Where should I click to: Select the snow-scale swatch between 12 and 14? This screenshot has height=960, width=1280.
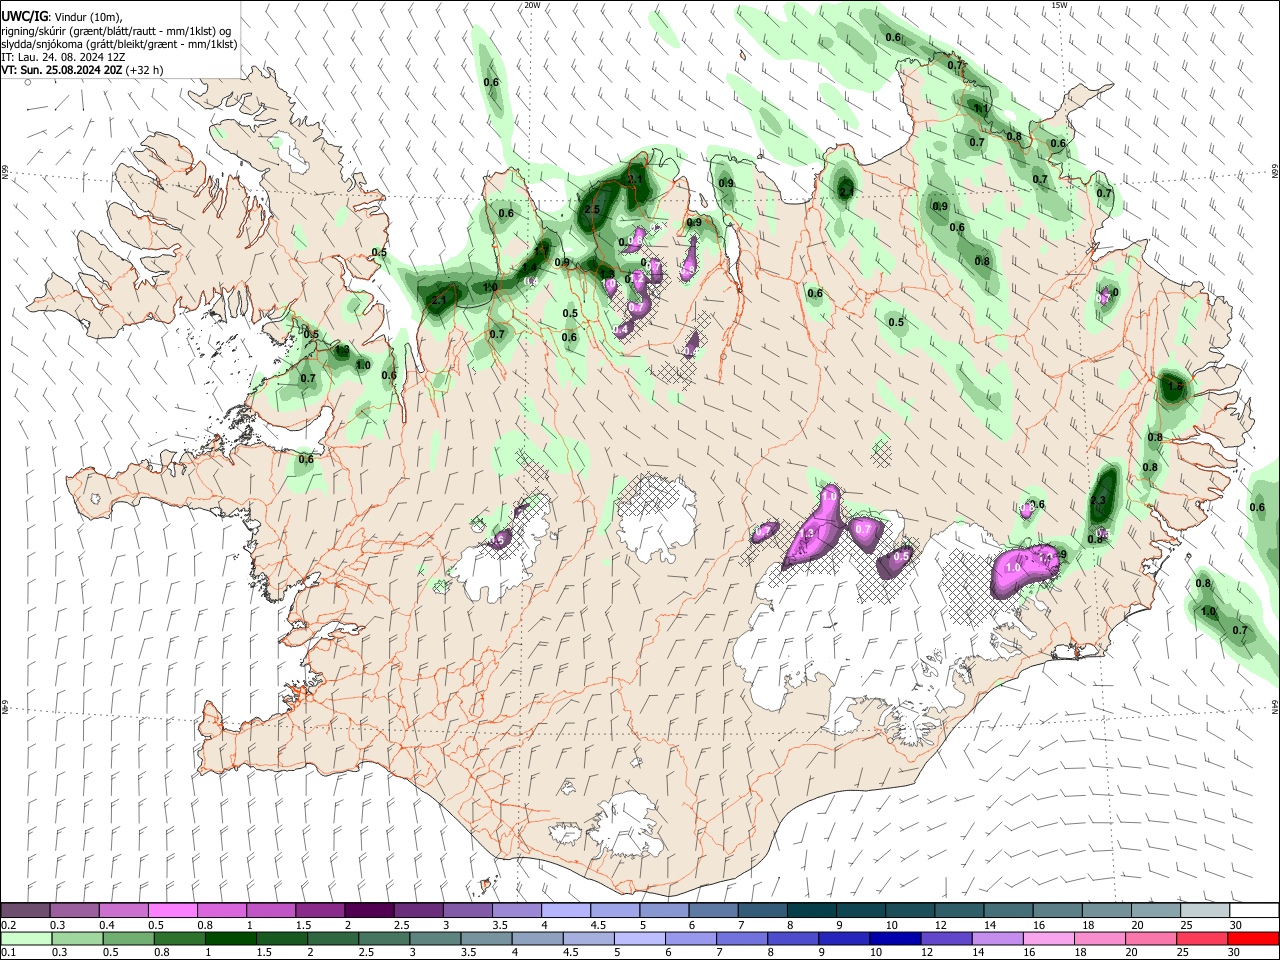[x=958, y=911]
